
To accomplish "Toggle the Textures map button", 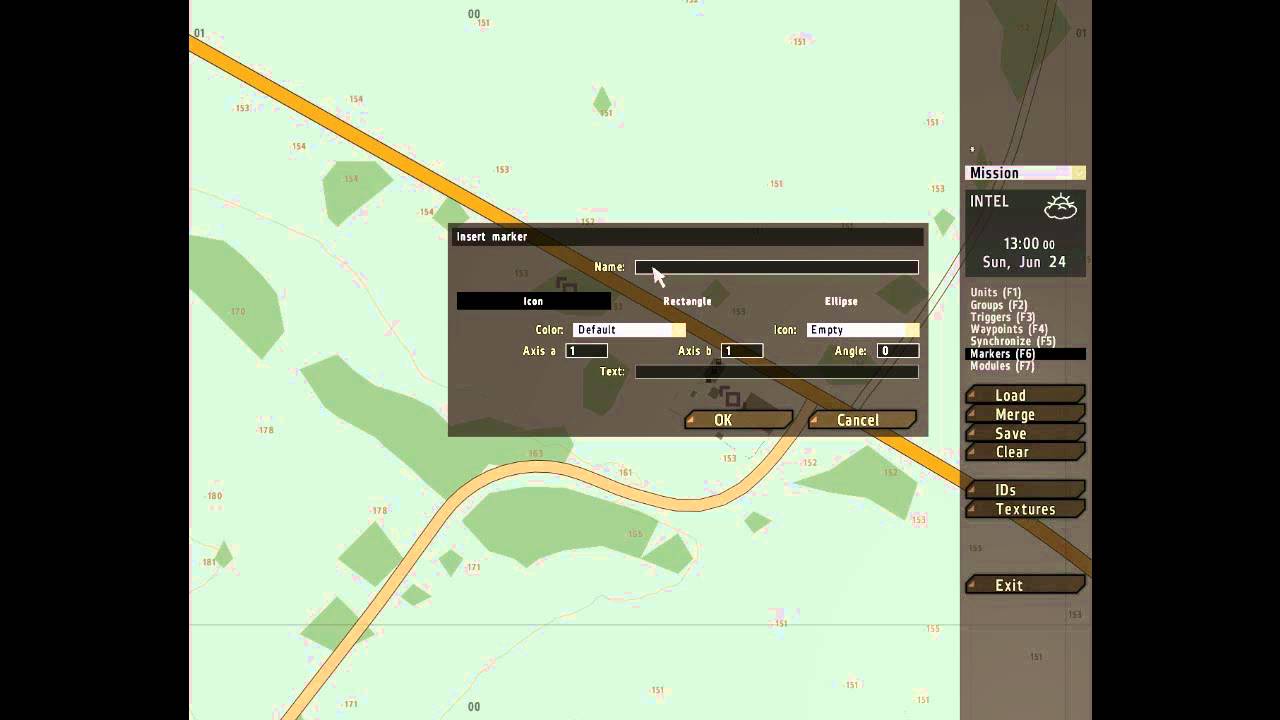I will tap(1025, 509).
